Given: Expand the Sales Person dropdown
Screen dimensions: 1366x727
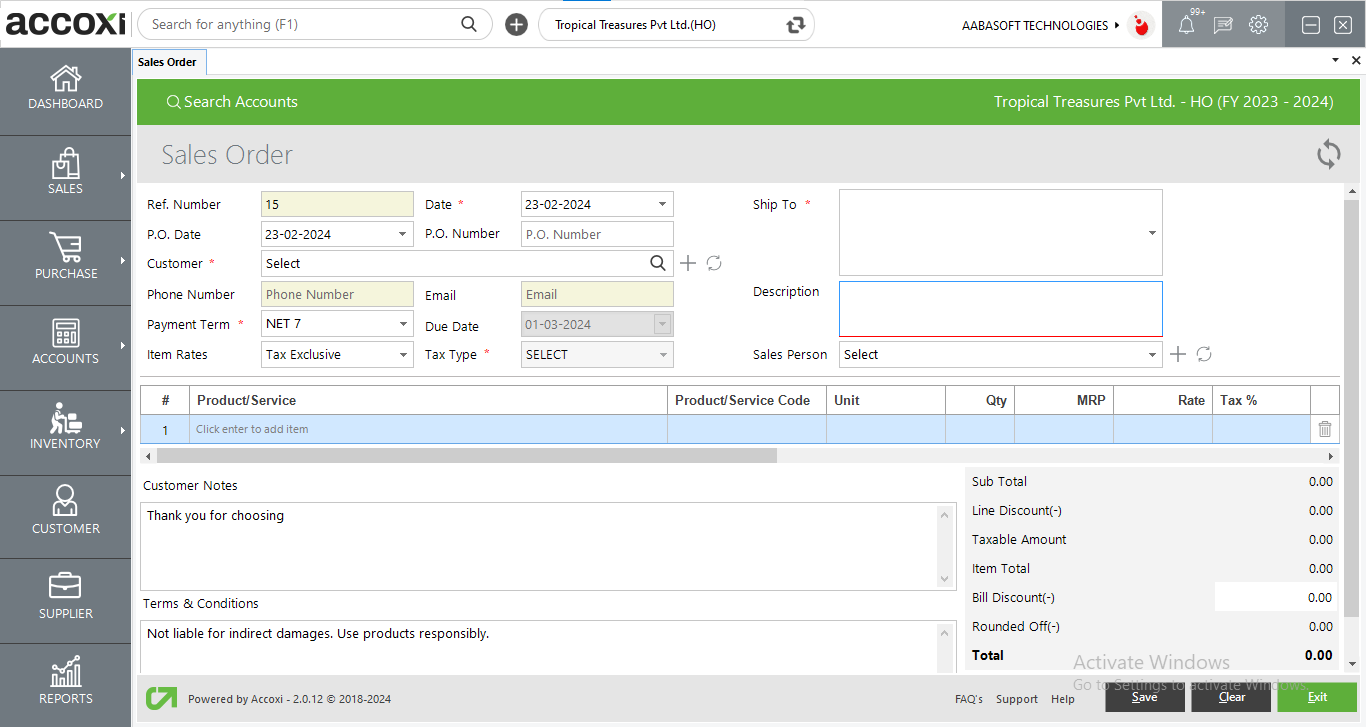Looking at the screenshot, I should click(1152, 354).
